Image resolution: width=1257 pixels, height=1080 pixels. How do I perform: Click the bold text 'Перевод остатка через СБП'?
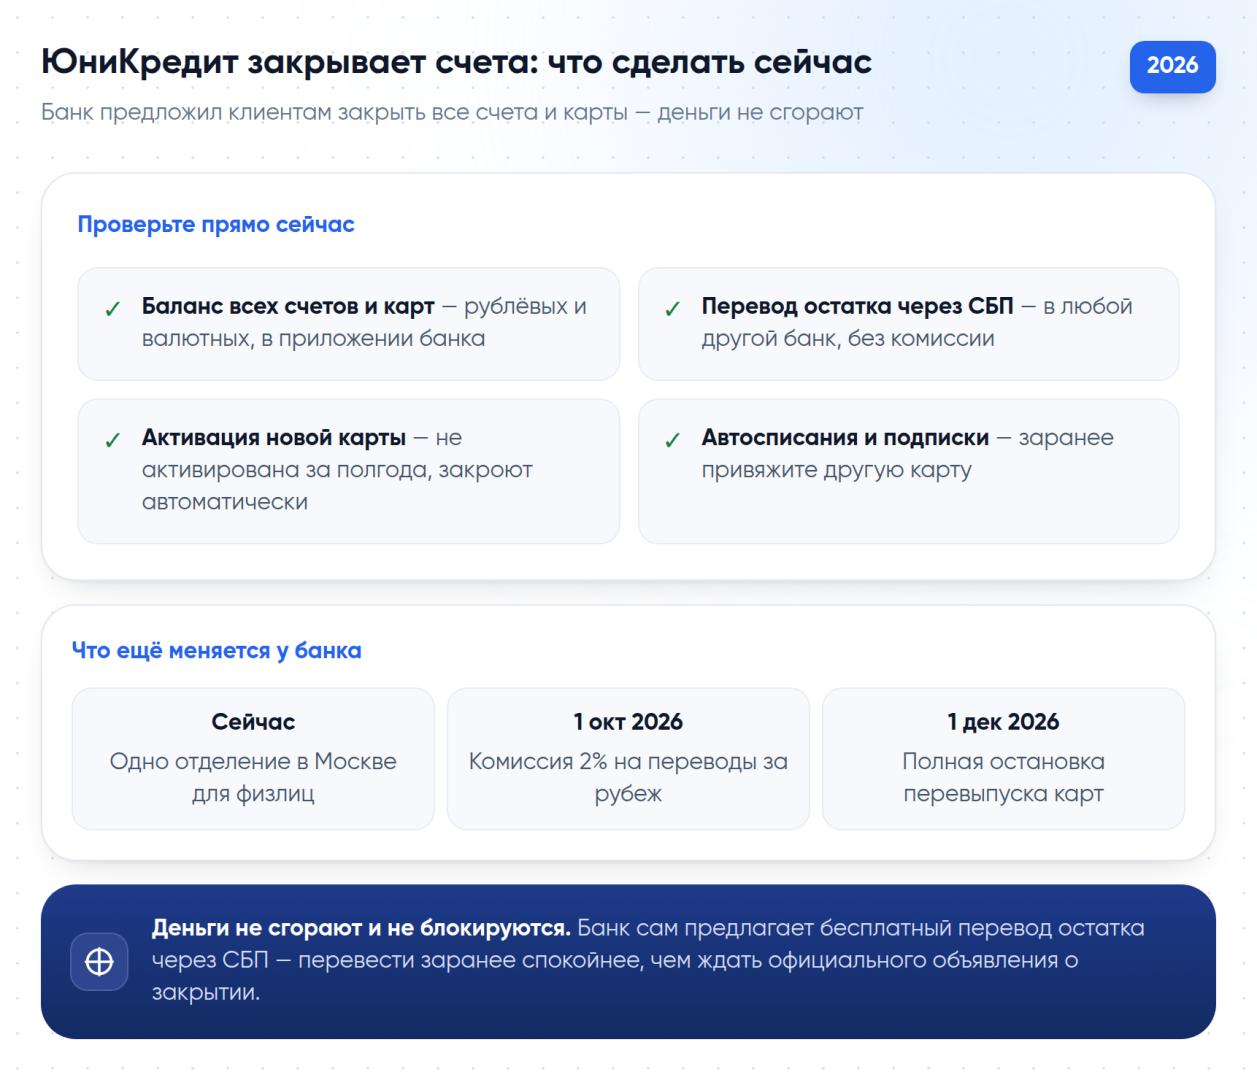coord(857,306)
